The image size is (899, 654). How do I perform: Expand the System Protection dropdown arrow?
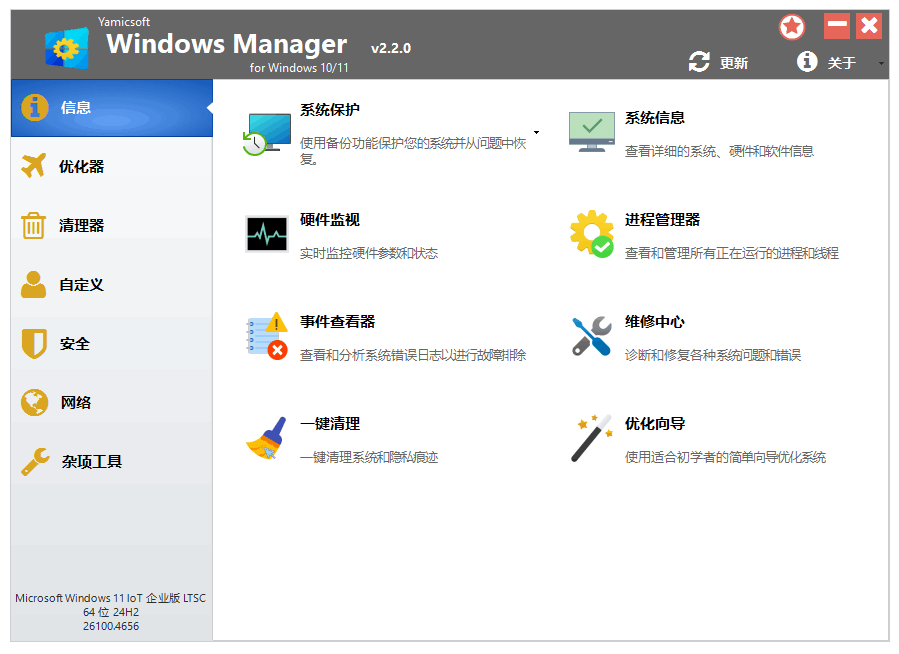536,132
